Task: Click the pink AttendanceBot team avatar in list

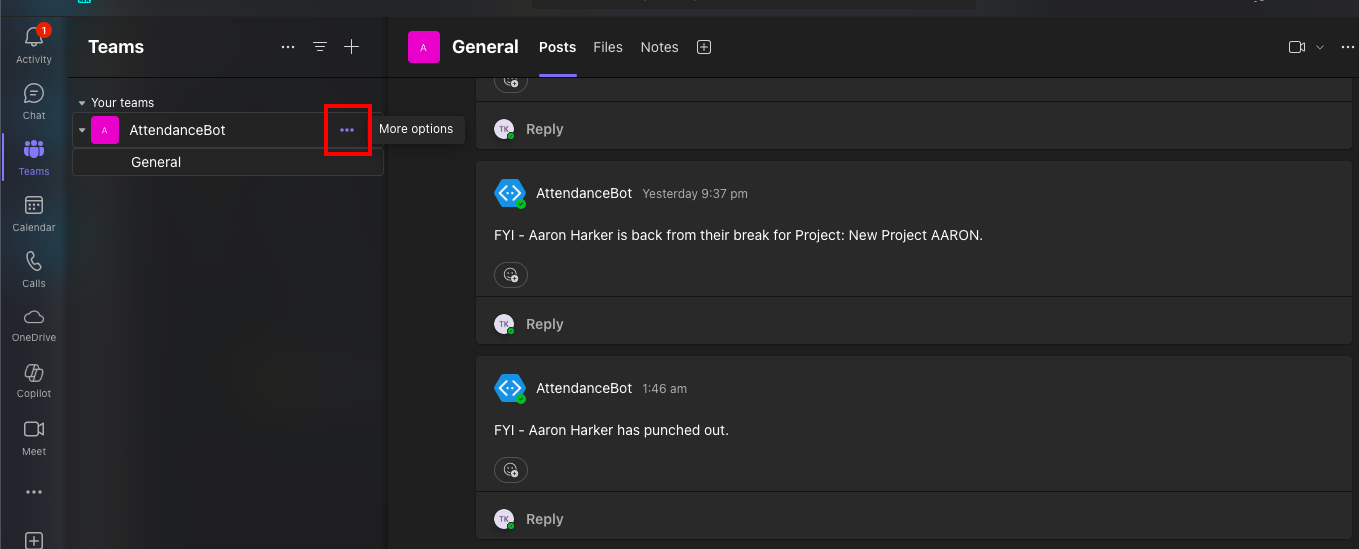Action: tap(105, 130)
